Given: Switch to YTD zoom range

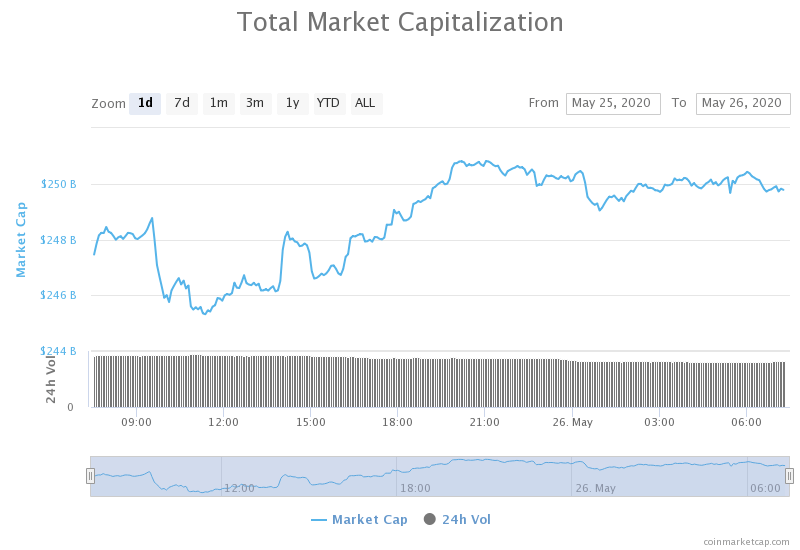Looking at the screenshot, I should tap(328, 104).
